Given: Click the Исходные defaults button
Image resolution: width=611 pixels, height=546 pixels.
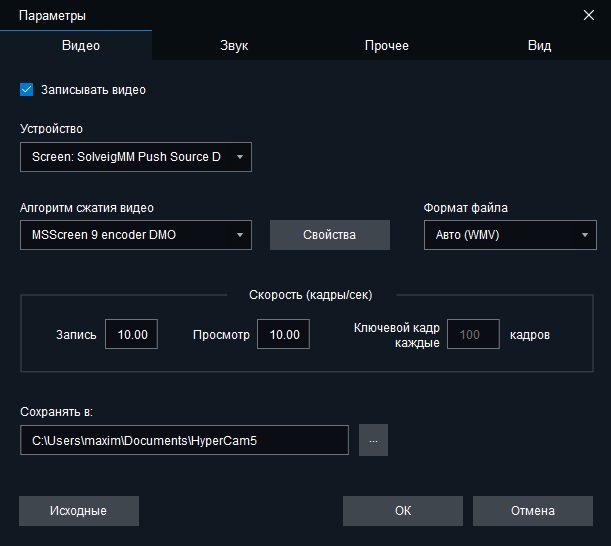Looking at the screenshot, I should pyautogui.click(x=79, y=511).
